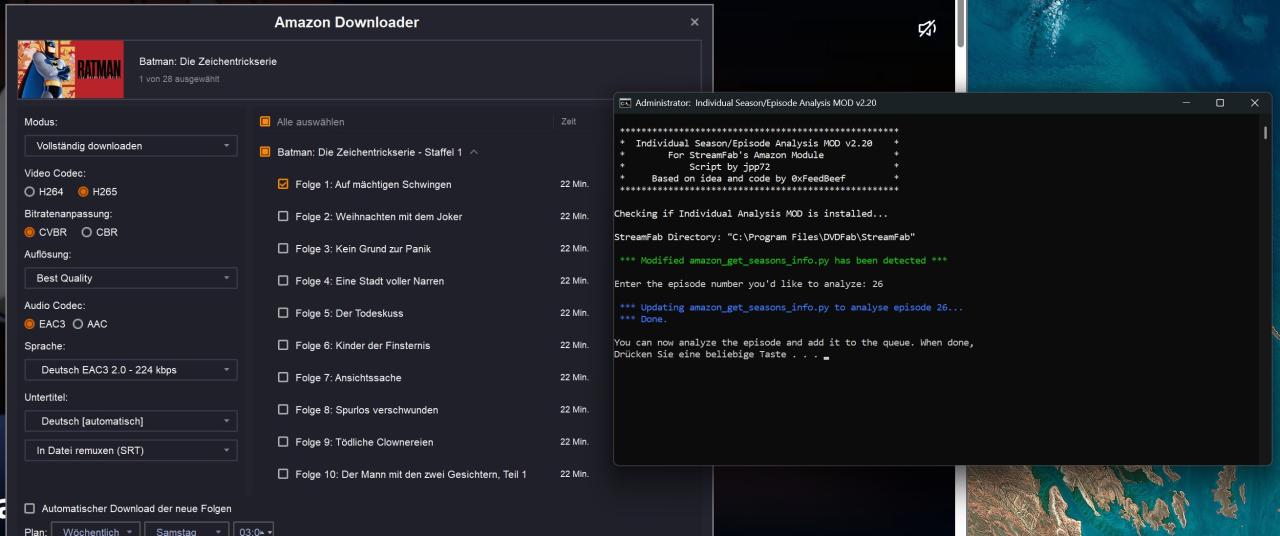Select the H264 video codec
This screenshot has height=536, width=1280.
[30, 192]
